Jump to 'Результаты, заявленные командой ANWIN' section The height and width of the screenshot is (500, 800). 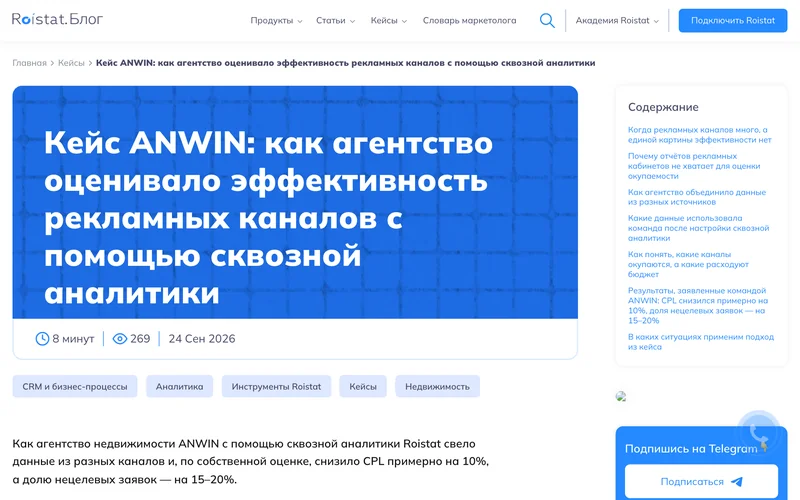(x=698, y=306)
